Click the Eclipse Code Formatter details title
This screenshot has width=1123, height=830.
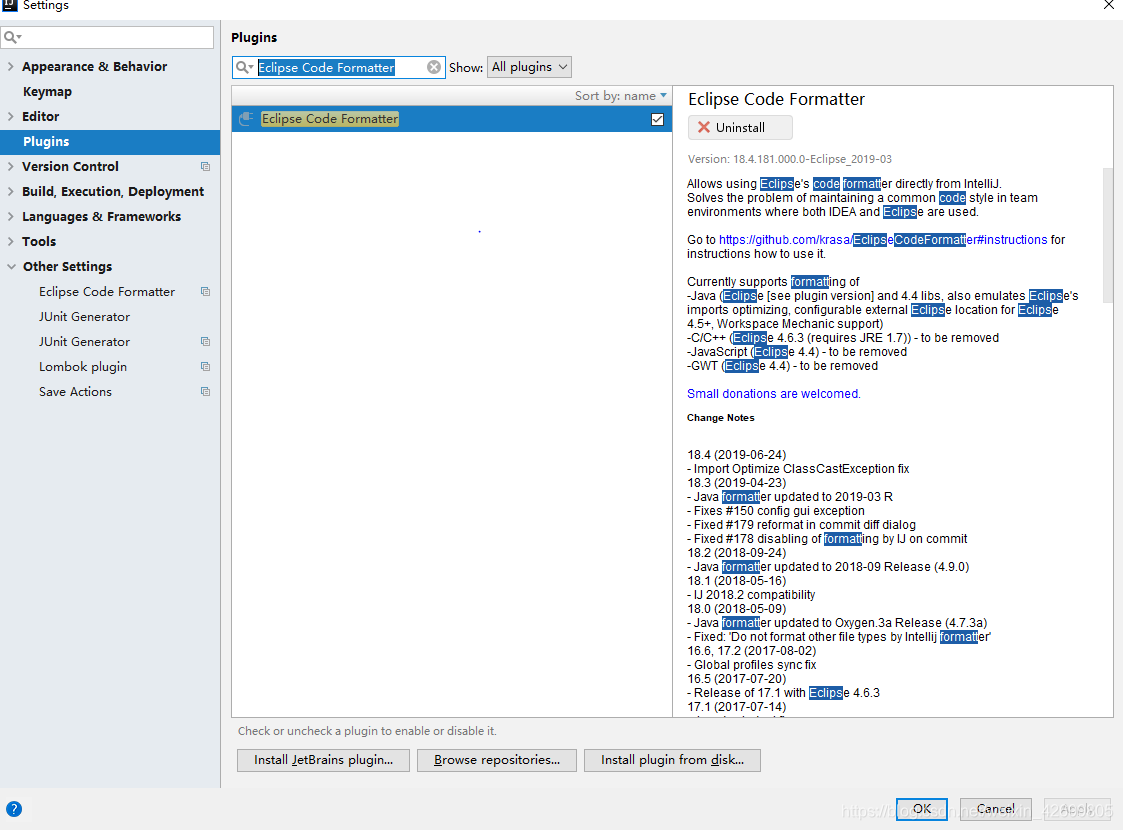tap(776, 100)
